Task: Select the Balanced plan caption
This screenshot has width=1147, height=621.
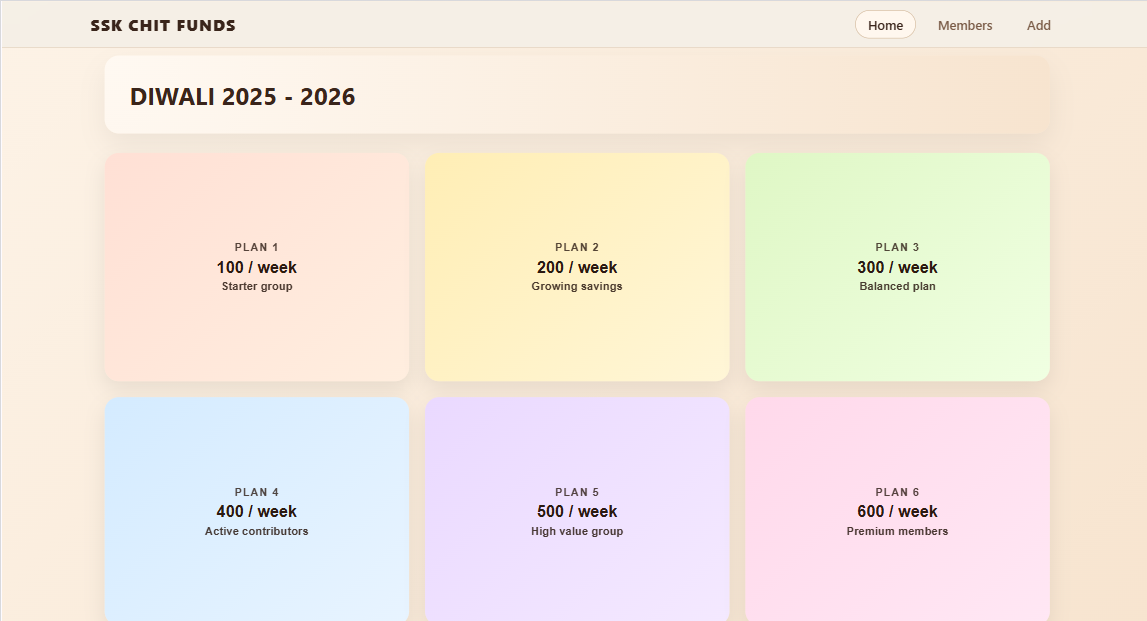Action: click(x=897, y=286)
